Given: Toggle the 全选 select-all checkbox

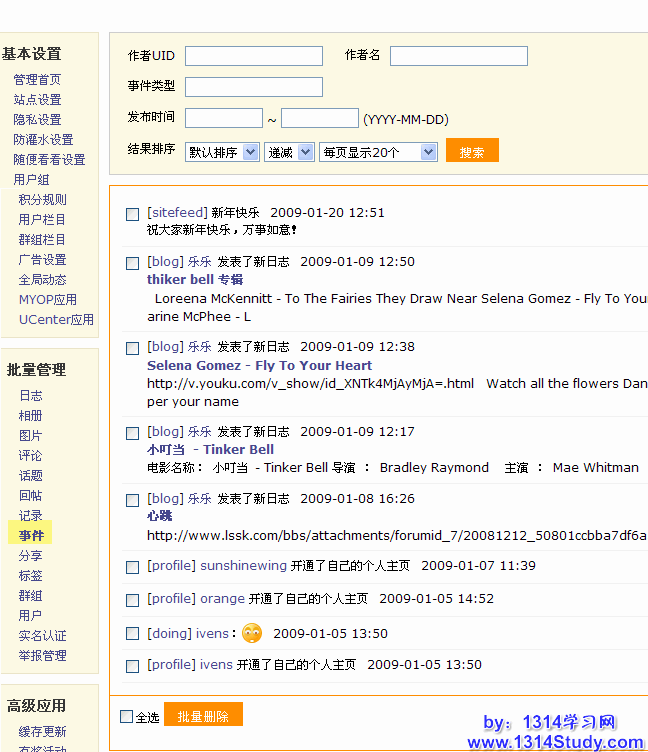Looking at the screenshot, I should [x=126, y=716].
